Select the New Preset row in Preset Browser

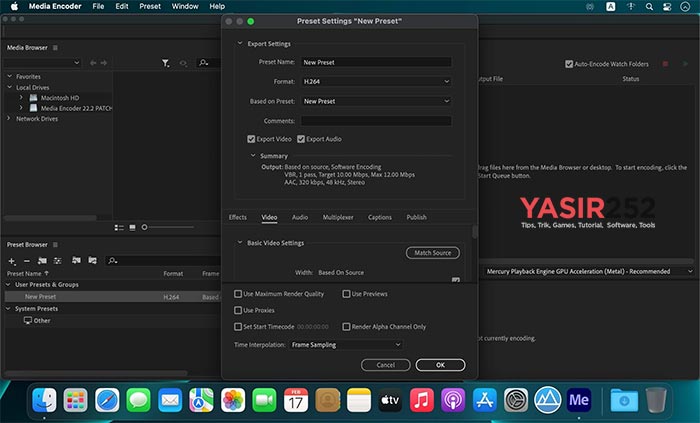(x=112, y=297)
